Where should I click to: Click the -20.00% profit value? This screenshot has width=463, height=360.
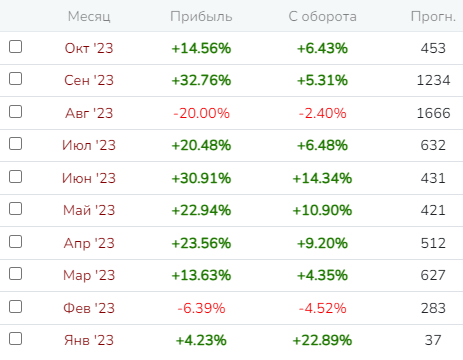click(x=201, y=113)
